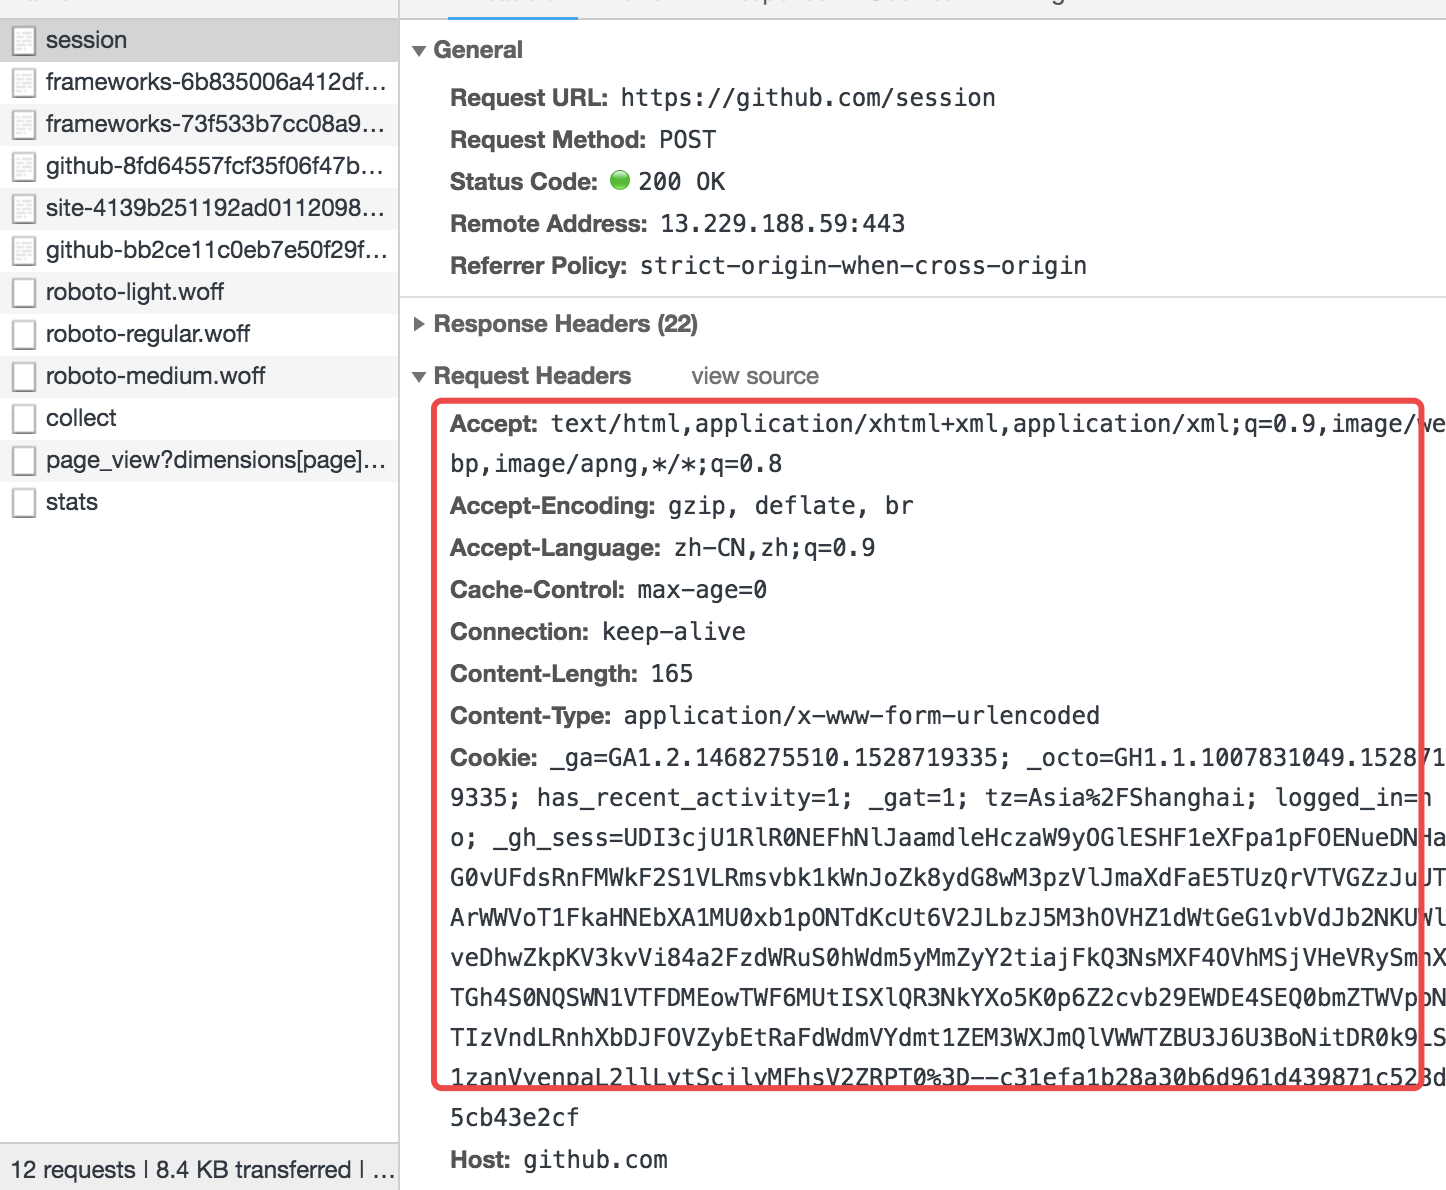Click the file icon beside the page_view request
The height and width of the screenshot is (1190, 1446).
[24, 460]
